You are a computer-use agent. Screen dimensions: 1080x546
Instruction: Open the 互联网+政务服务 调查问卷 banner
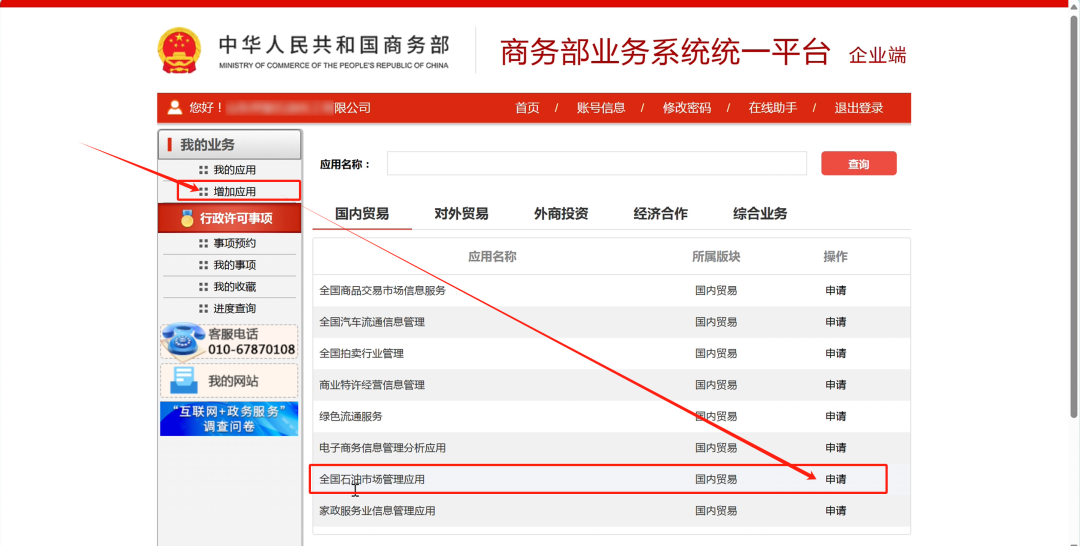(229, 419)
